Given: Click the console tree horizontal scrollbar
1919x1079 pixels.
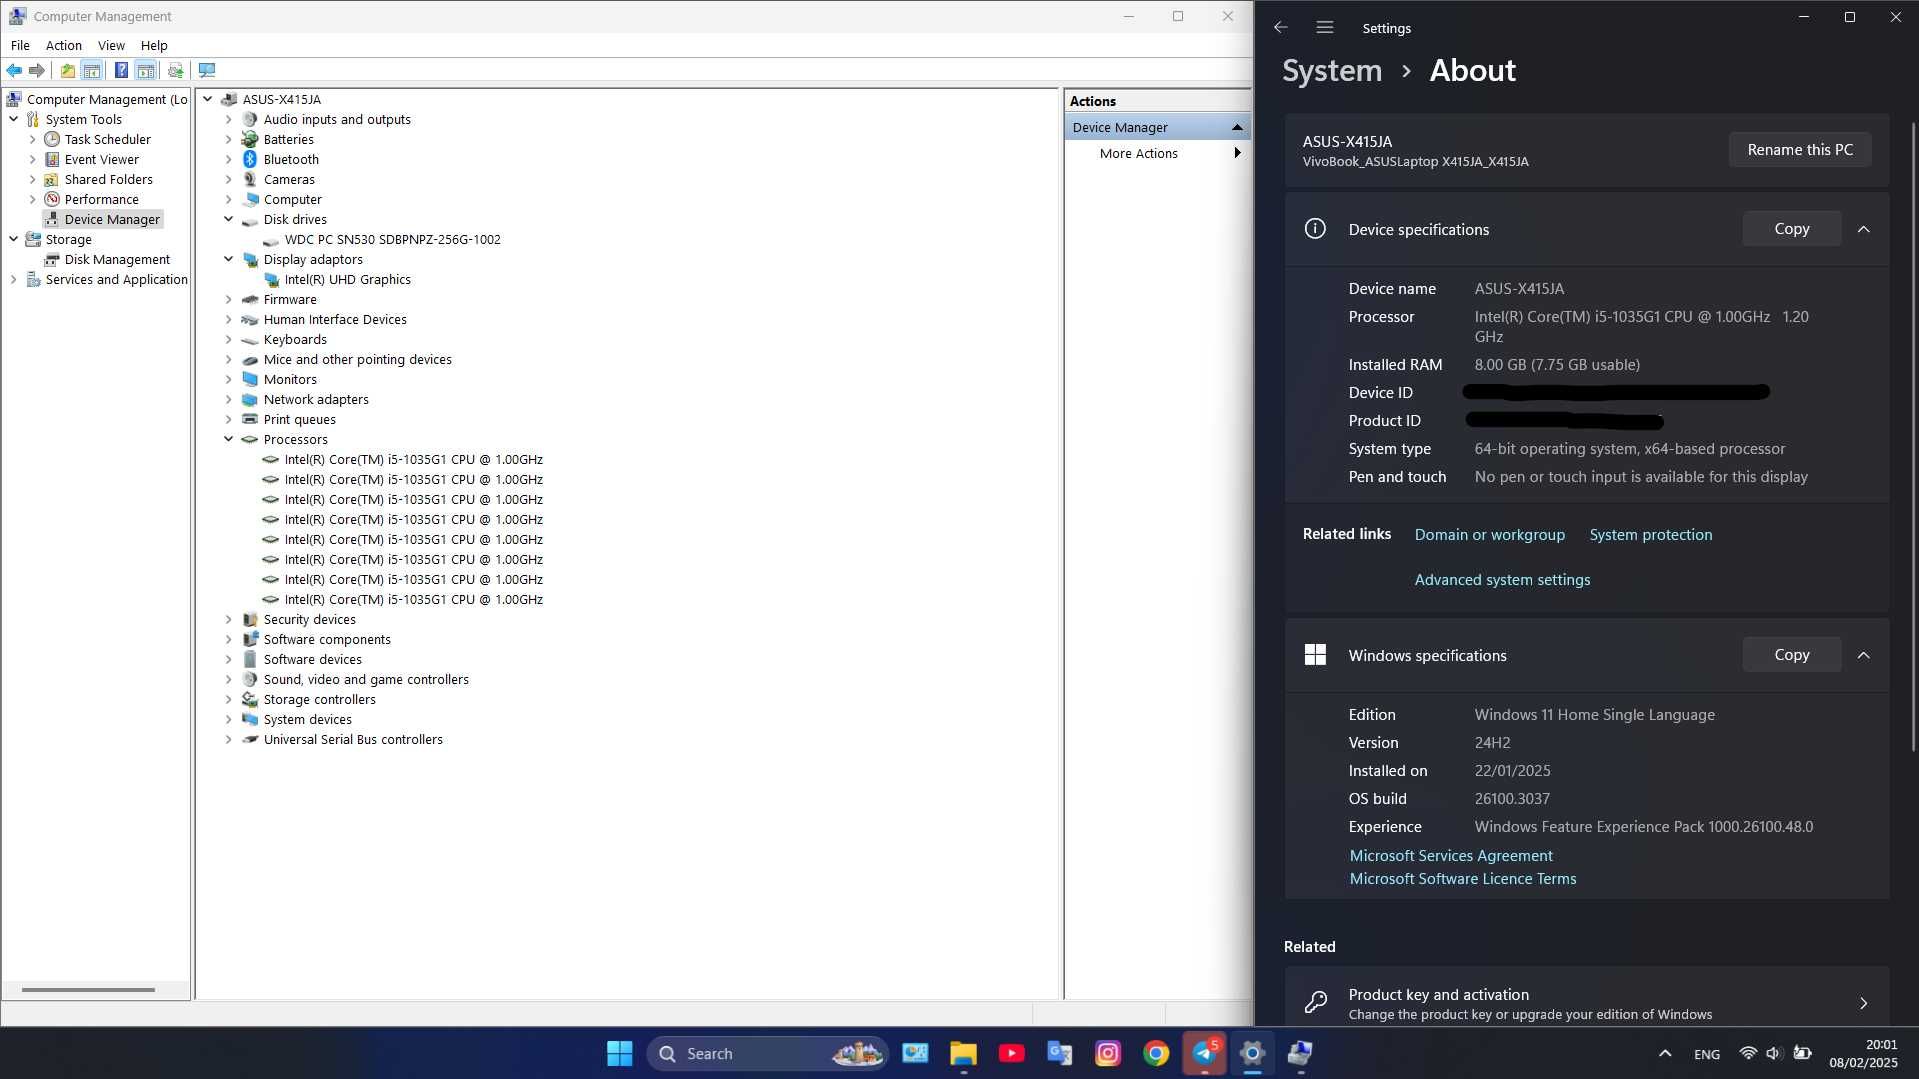Looking at the screenshot, I should click(88, 990).
